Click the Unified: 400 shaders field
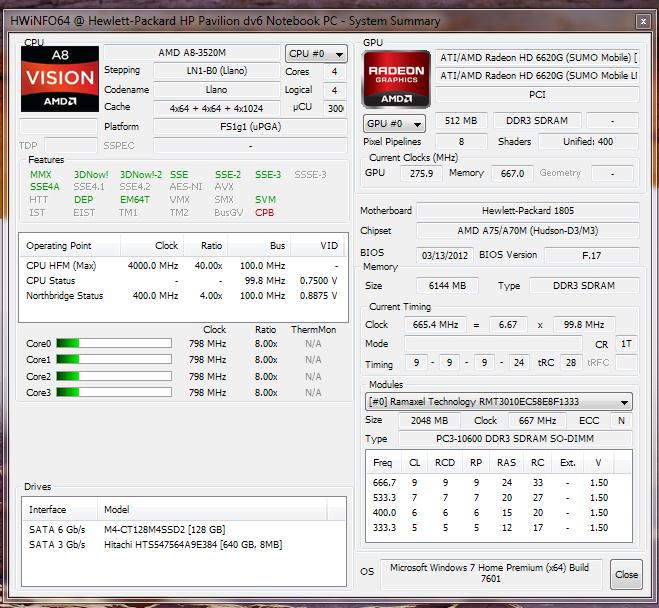The height and width of the screenshot is (608, 659). 588,142
